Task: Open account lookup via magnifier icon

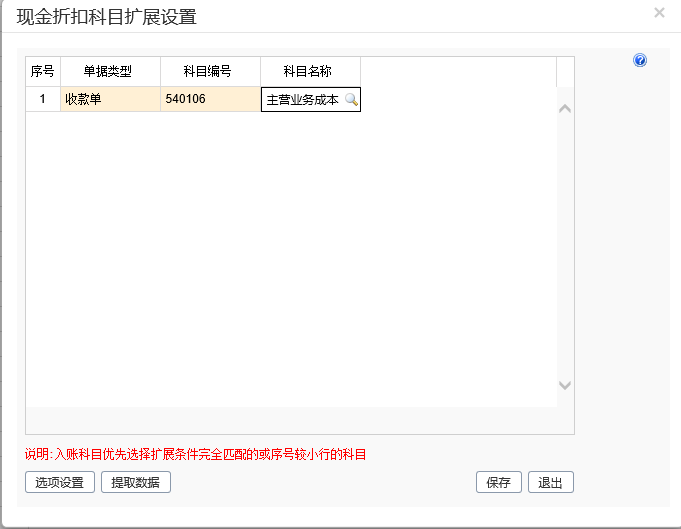Action: (351, 100)
